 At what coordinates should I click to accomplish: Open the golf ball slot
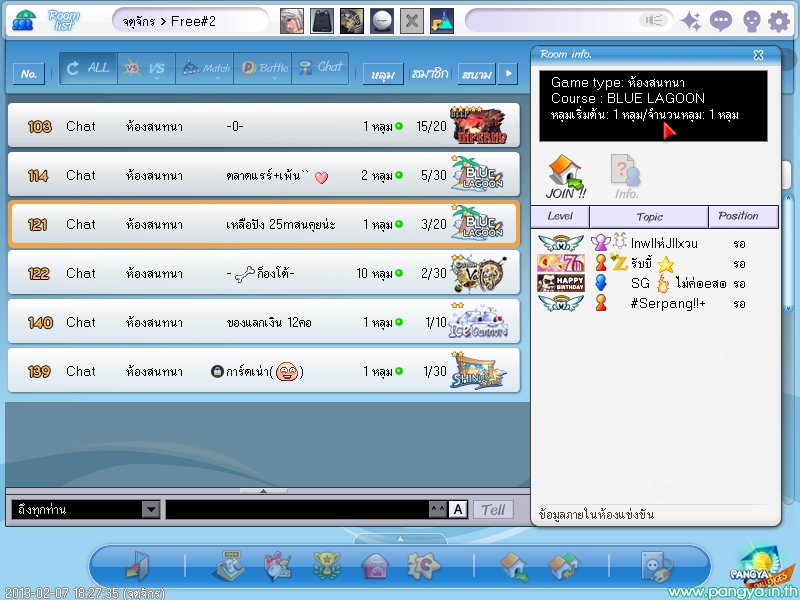[x=382, y=21]
